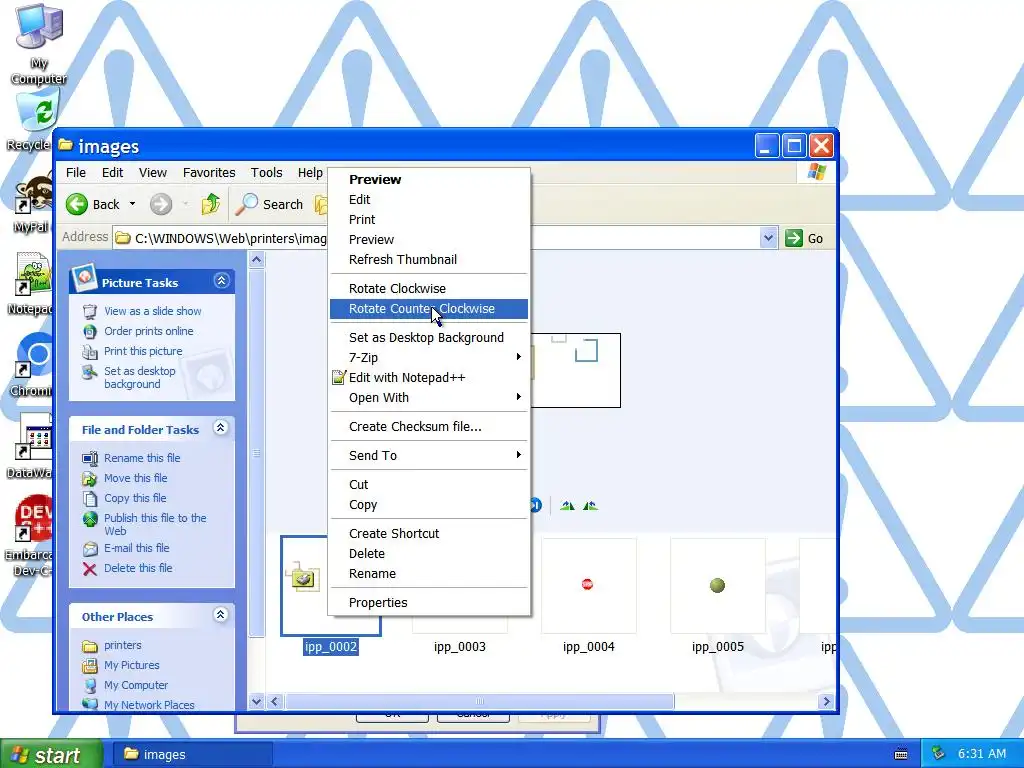Click rotate clockwise filmstrip icon
The width and height of the screenshot is (1024, 768).
pyautogui.click(x=568, y=505)
